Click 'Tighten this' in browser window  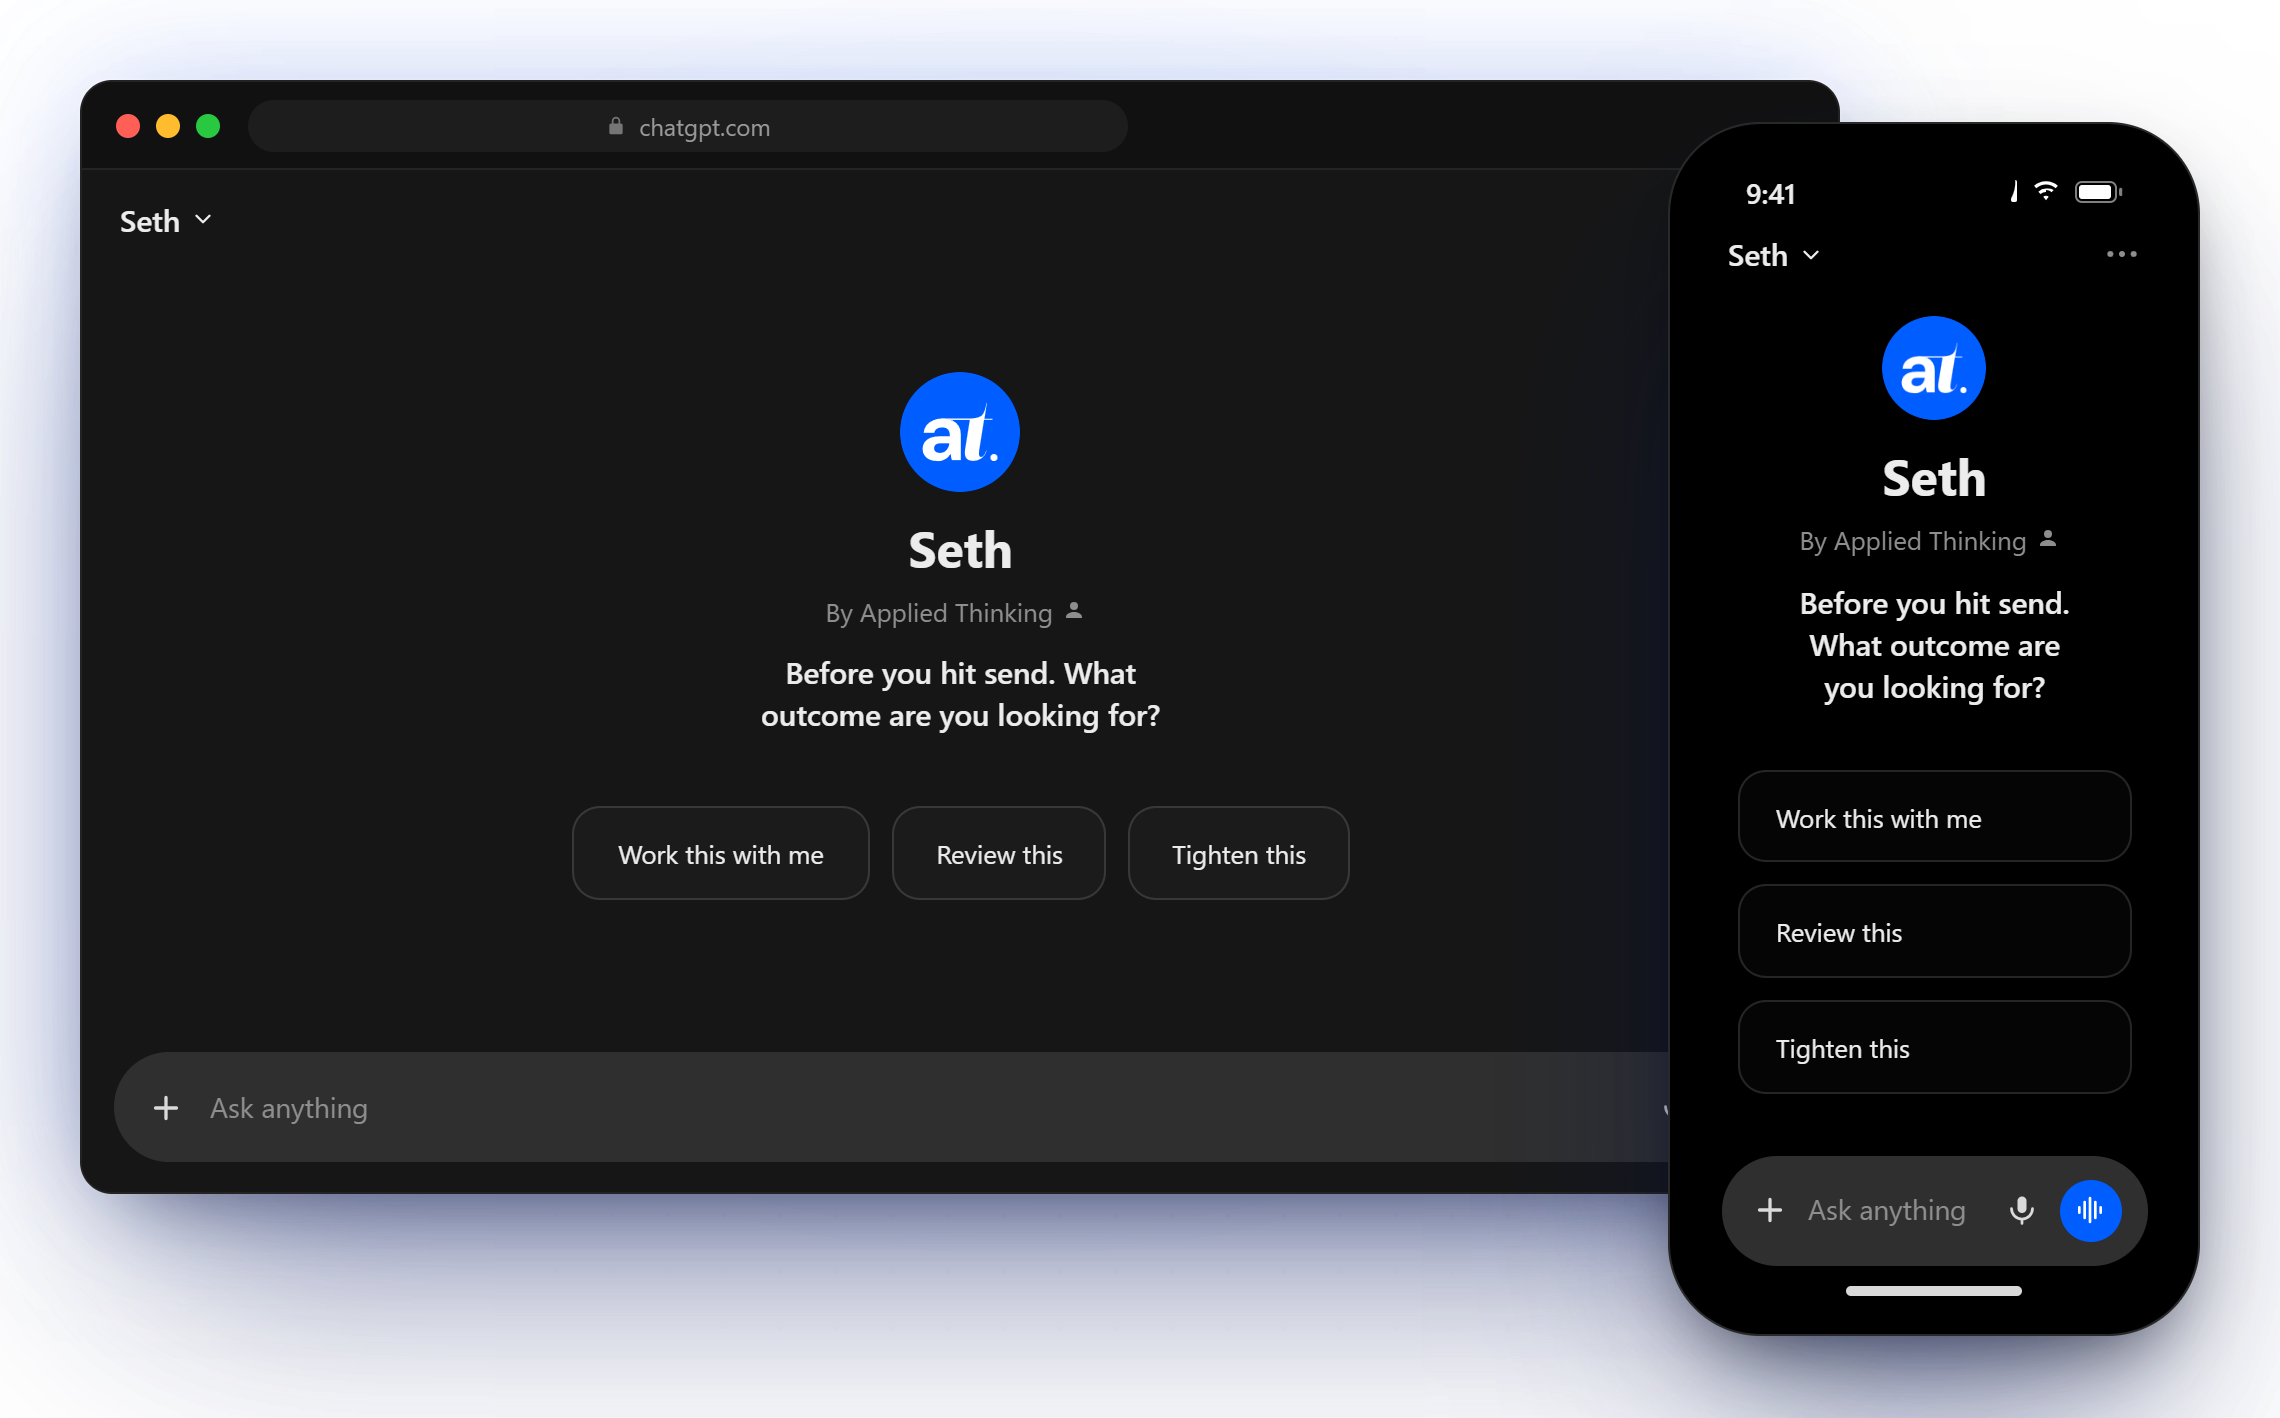pos(1238,853)
